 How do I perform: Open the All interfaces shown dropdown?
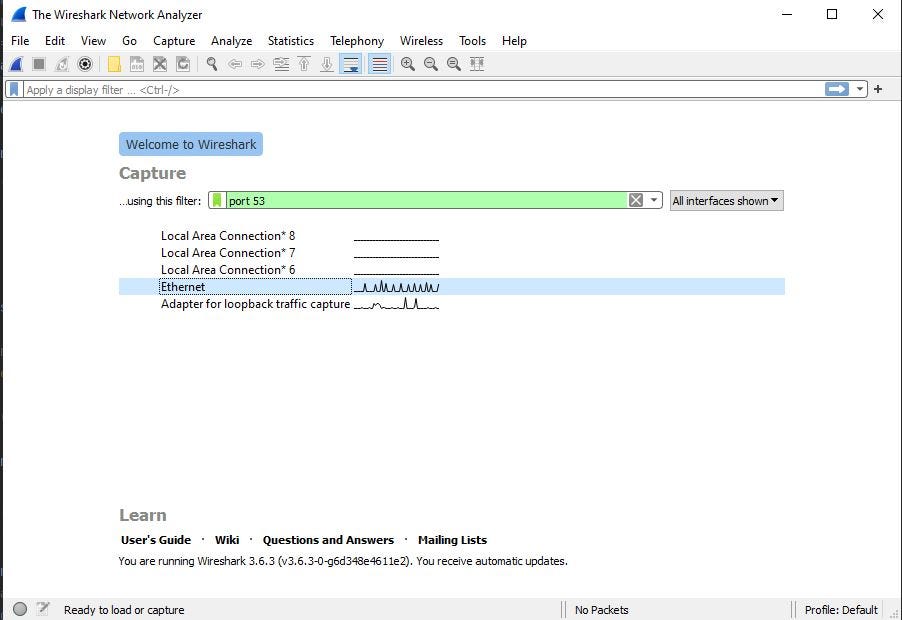pos(726,200)
